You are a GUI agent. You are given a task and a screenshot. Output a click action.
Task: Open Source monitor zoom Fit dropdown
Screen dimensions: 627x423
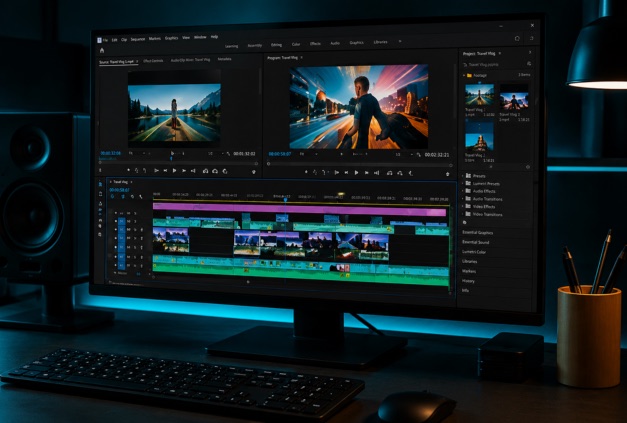tap(138, 154)
